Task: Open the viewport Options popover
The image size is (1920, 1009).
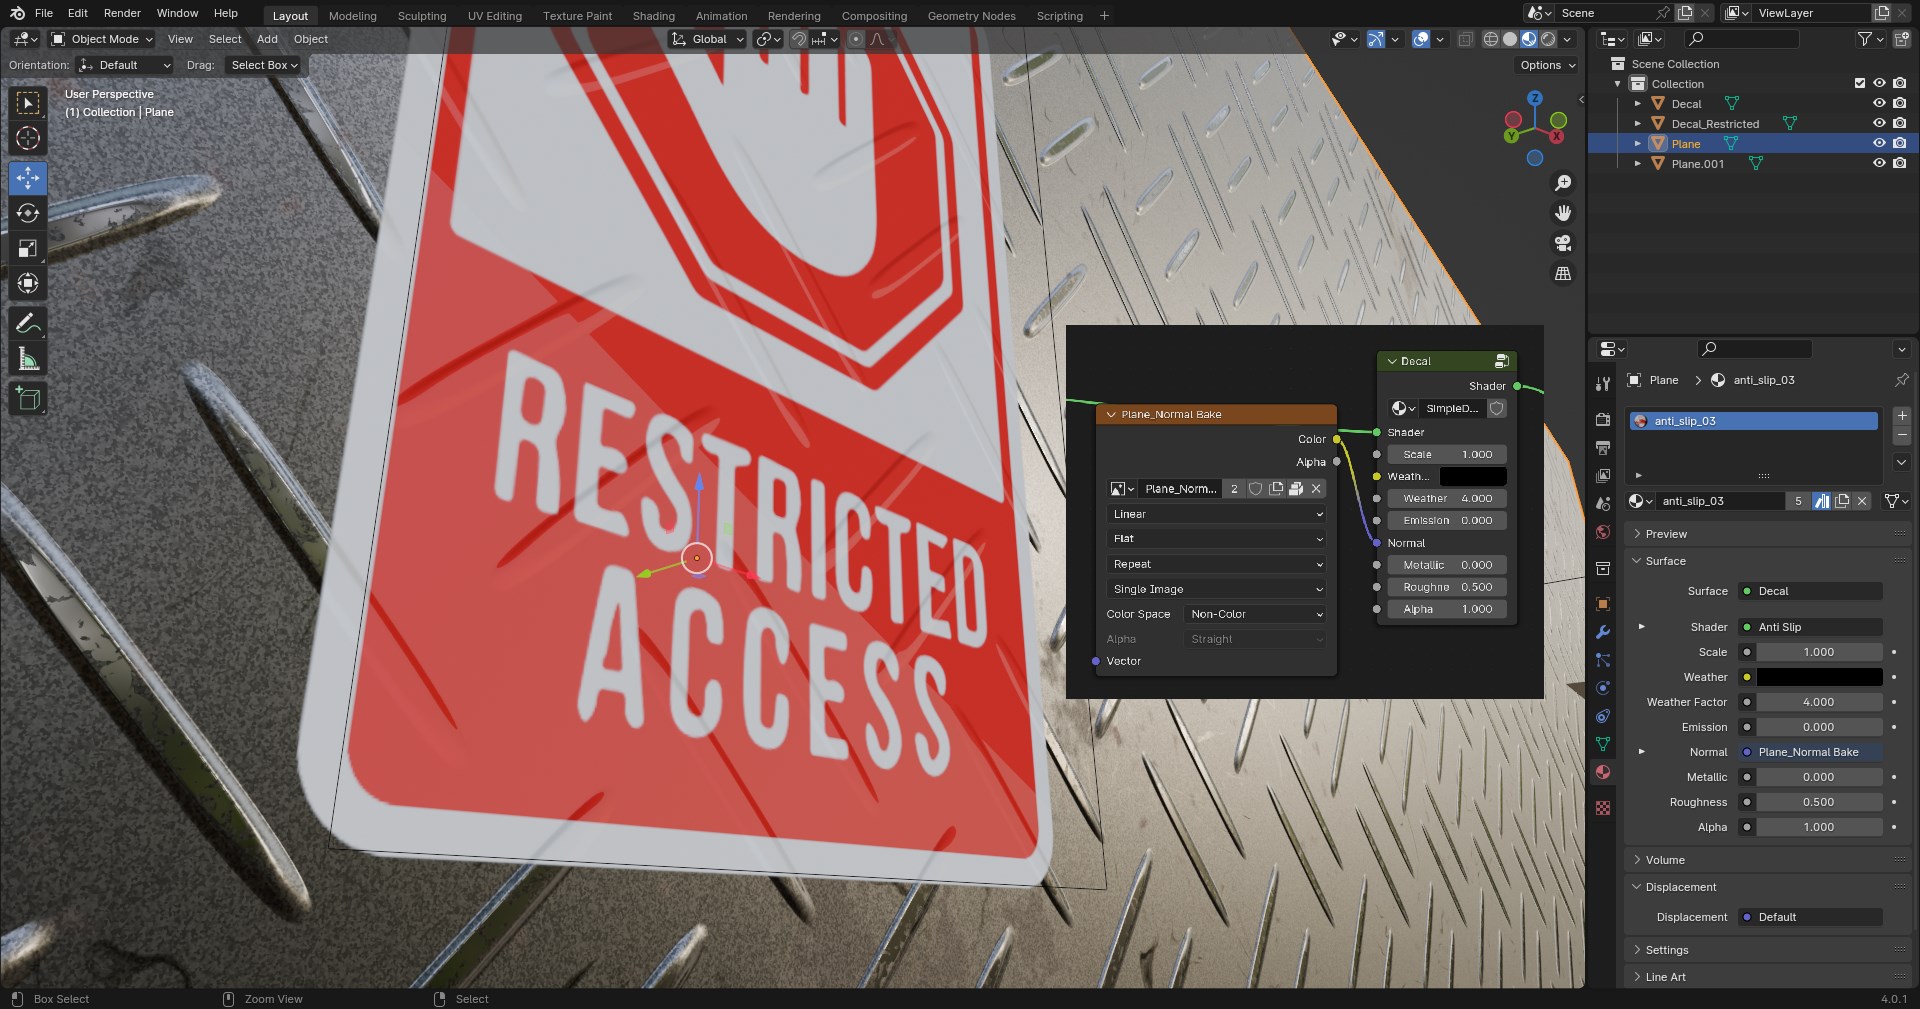Action: pyautogui.click(x=1545, y=65)
